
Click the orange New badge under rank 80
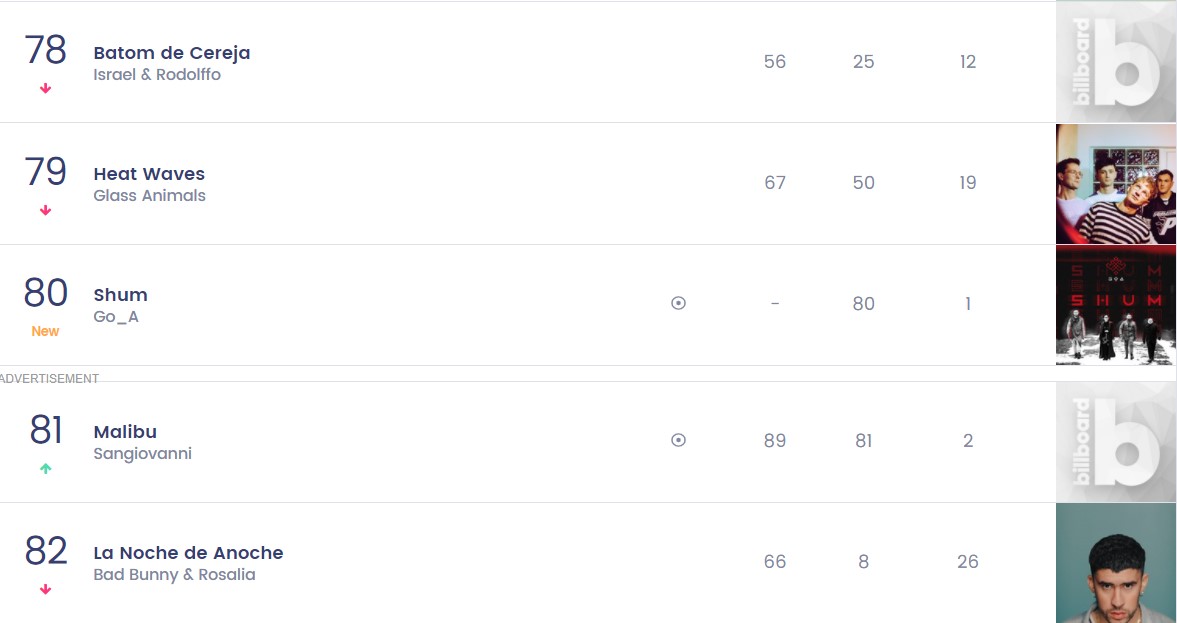pos(45,331)
